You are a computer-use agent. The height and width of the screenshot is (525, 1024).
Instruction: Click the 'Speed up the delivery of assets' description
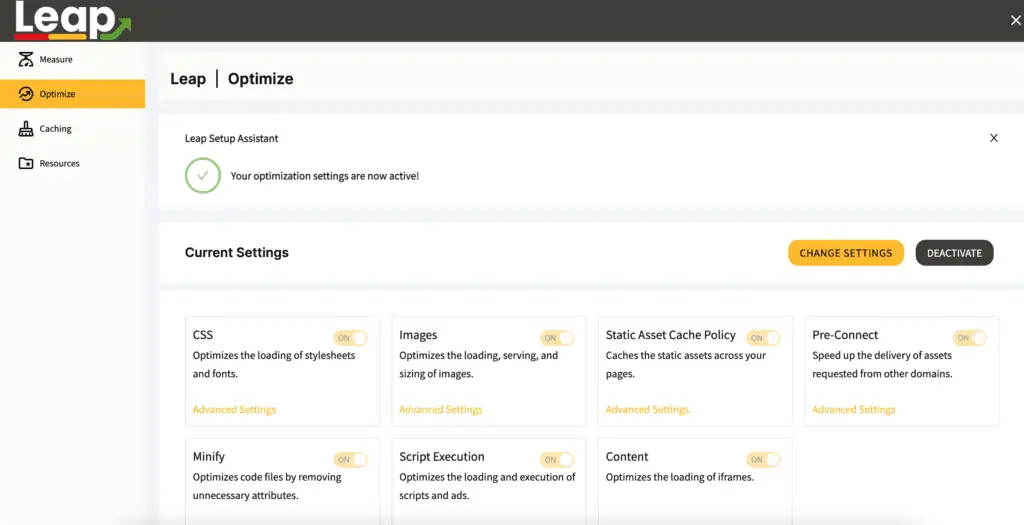[882, 365]
